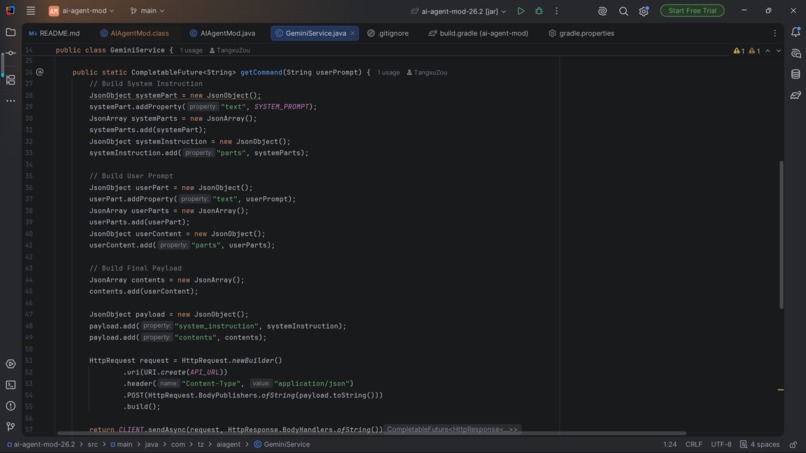This screenshot has height=453, width=806.
Task: Click the Start Free Trial button
Action: [x=692, y=11]
